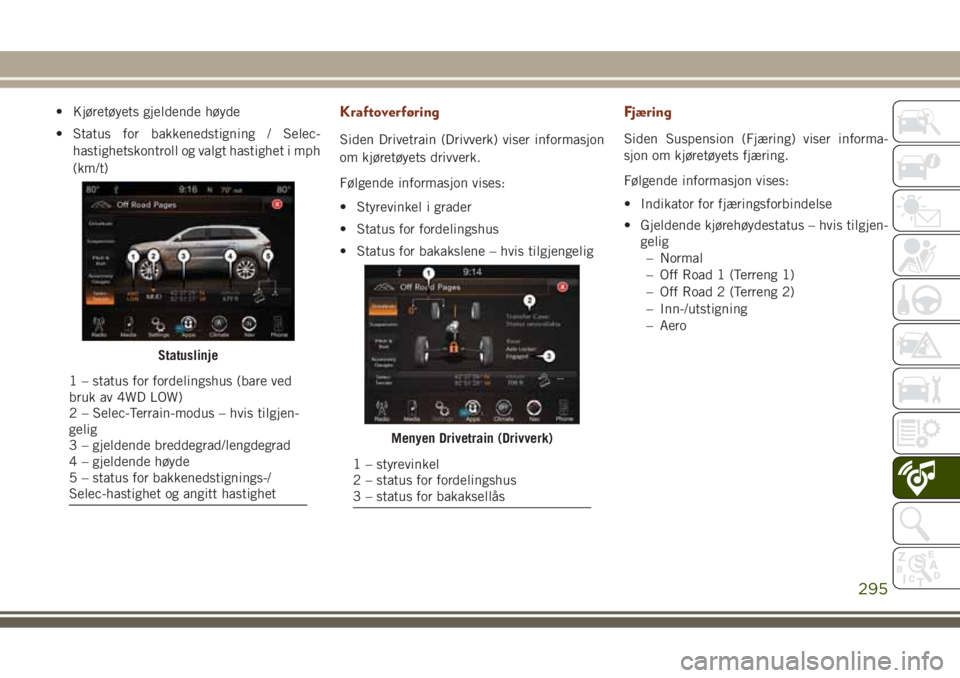
Task: Click bullet 'Status for fordelingshus'
Action: pyautogui.click(x=427, y=229)
